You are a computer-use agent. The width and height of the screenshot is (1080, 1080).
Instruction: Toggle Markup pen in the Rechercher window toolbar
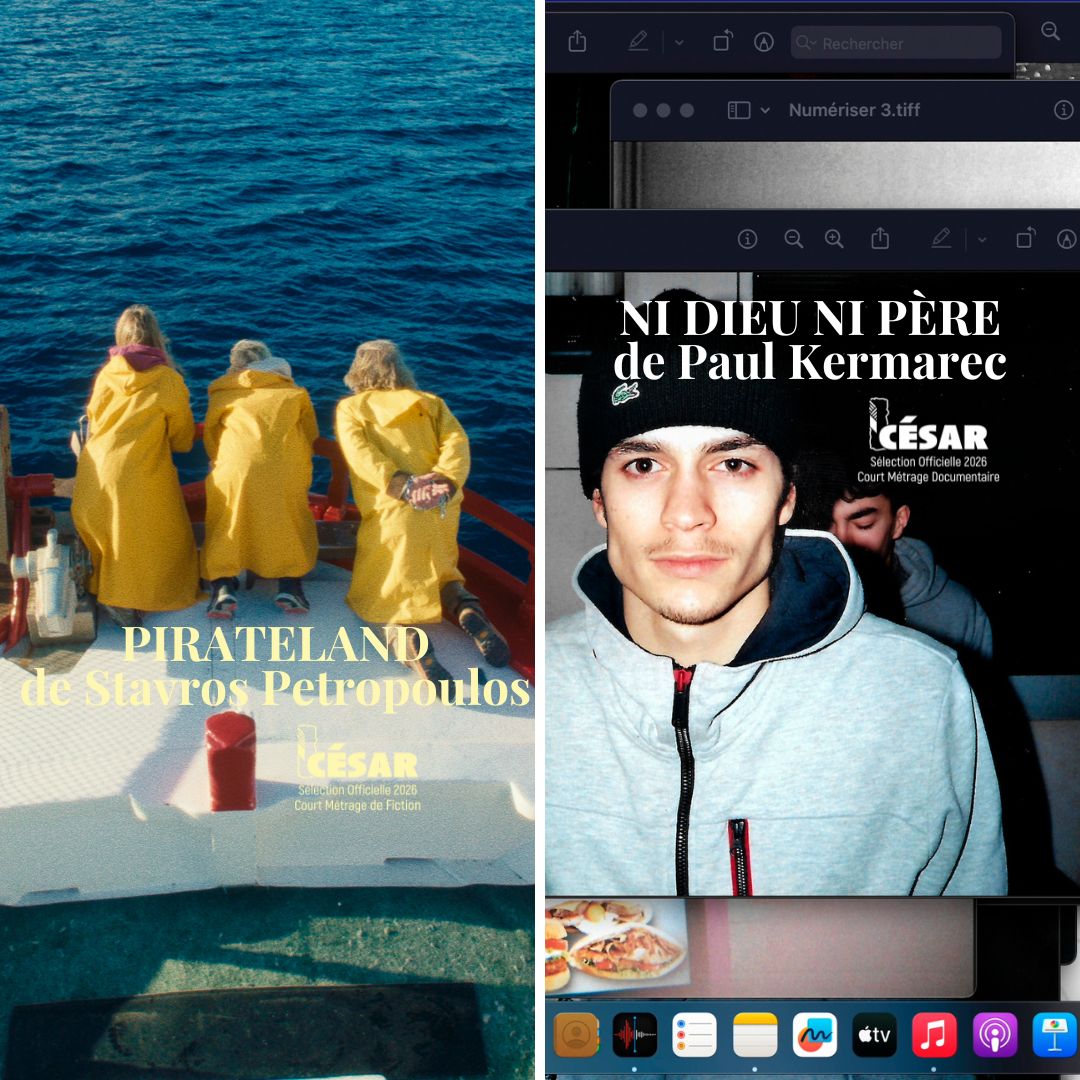pos(638,42)
